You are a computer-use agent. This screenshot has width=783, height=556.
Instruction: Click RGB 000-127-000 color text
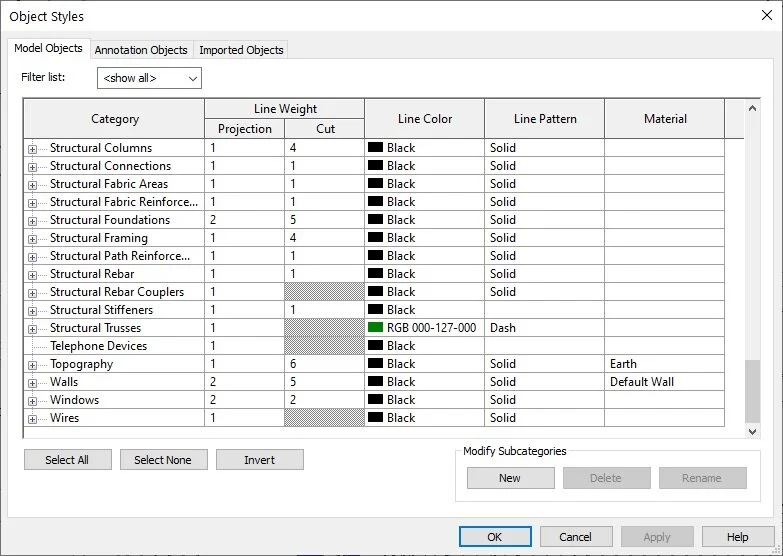tap(431, 328)
